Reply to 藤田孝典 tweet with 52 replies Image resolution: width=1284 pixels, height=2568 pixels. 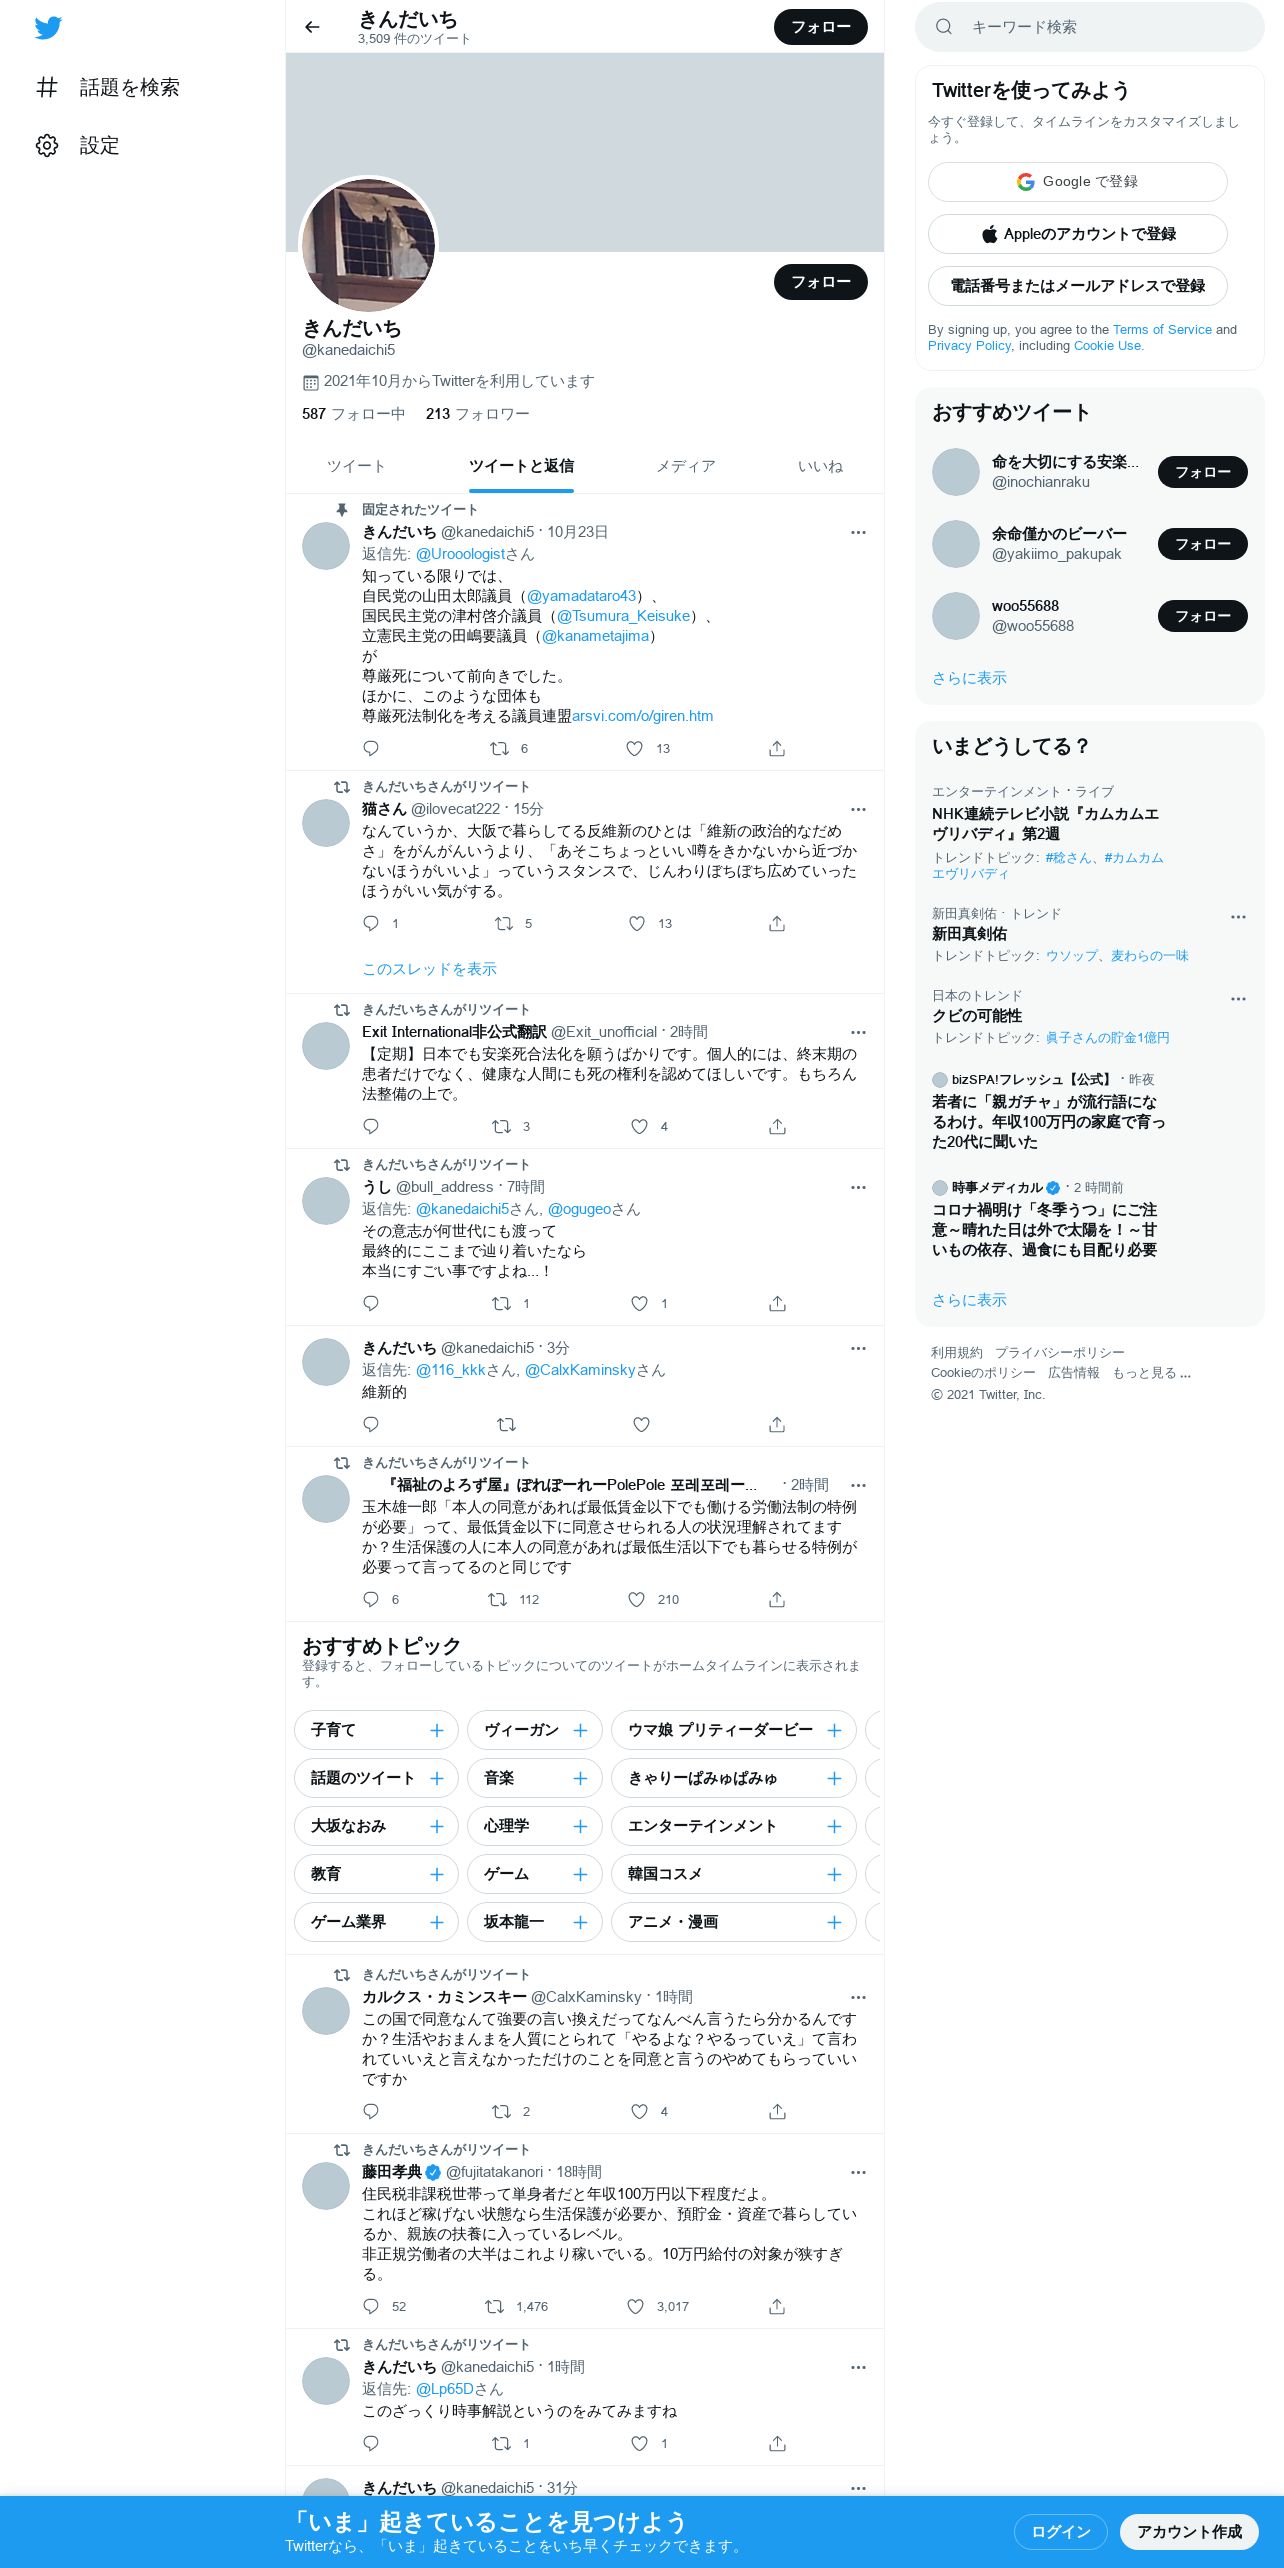click(x=371, y=2306)
